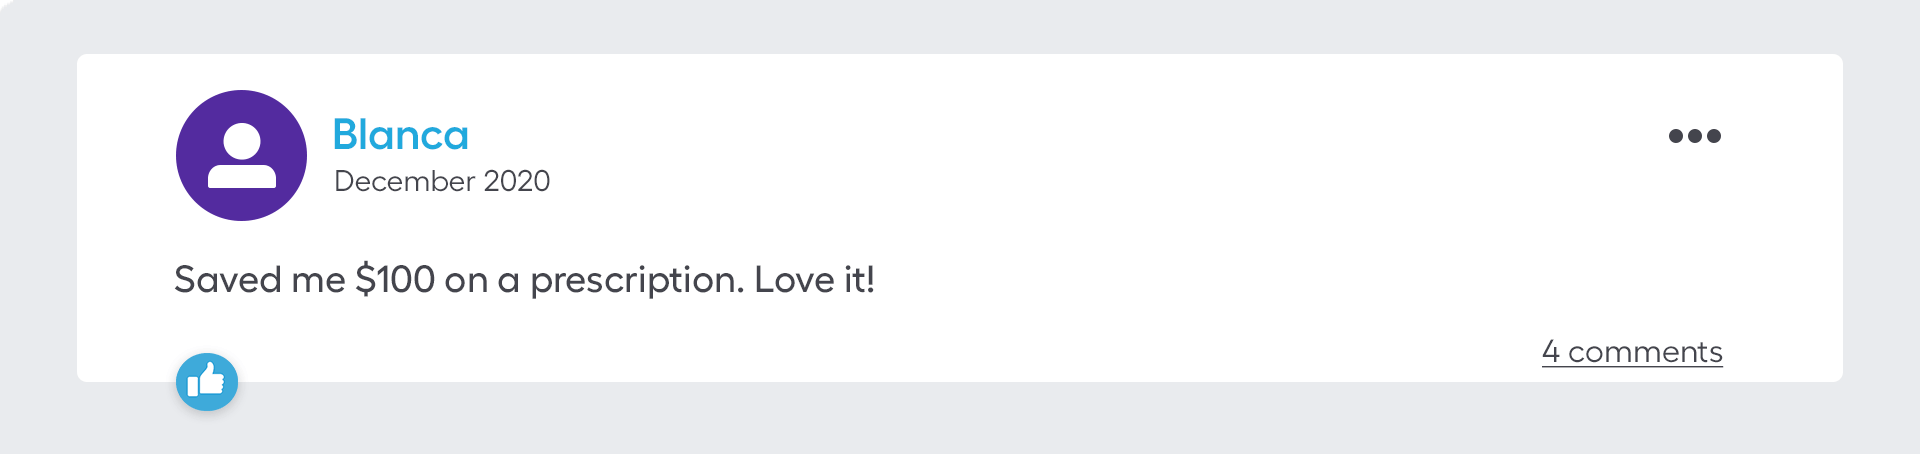
Task: Click Blanca's purple profile avatar
Action: point(241,155)
